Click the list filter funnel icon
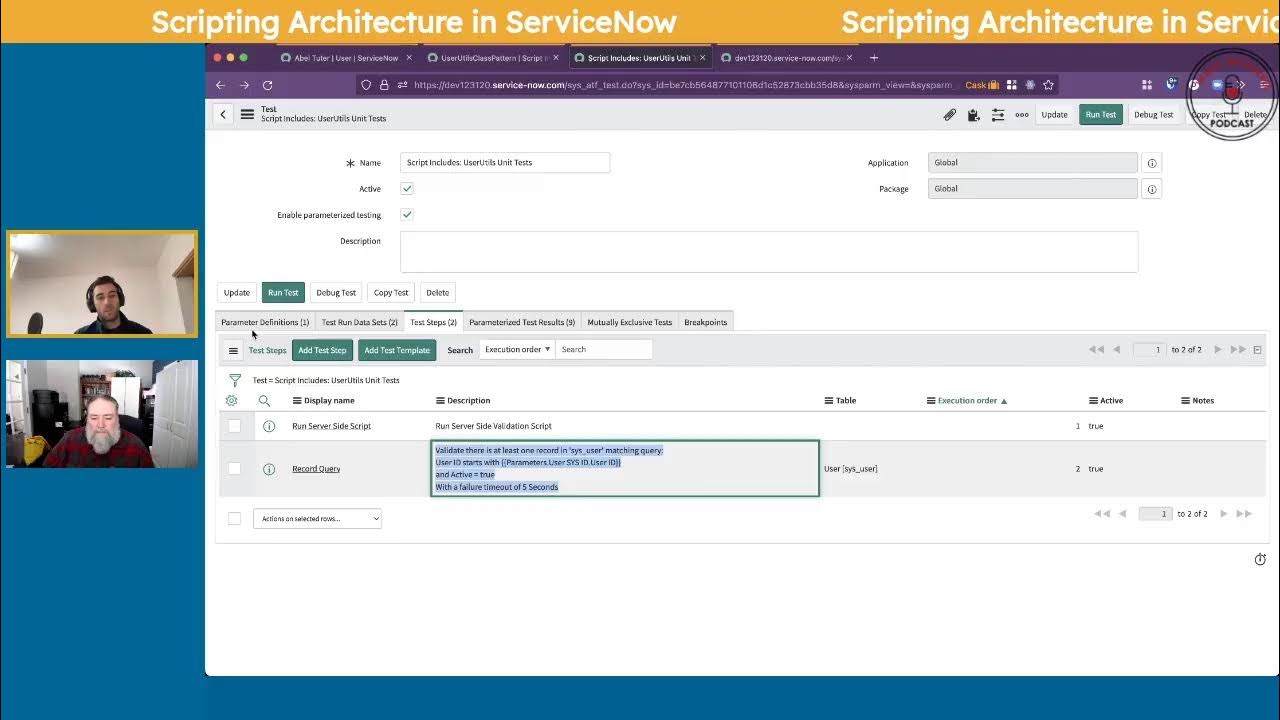The height and width of the screenshot is (720, 1280). (x=234, y=380)
